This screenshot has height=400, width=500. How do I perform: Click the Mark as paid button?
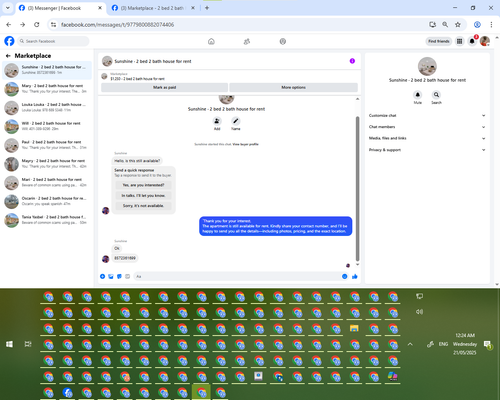[164, 87]
